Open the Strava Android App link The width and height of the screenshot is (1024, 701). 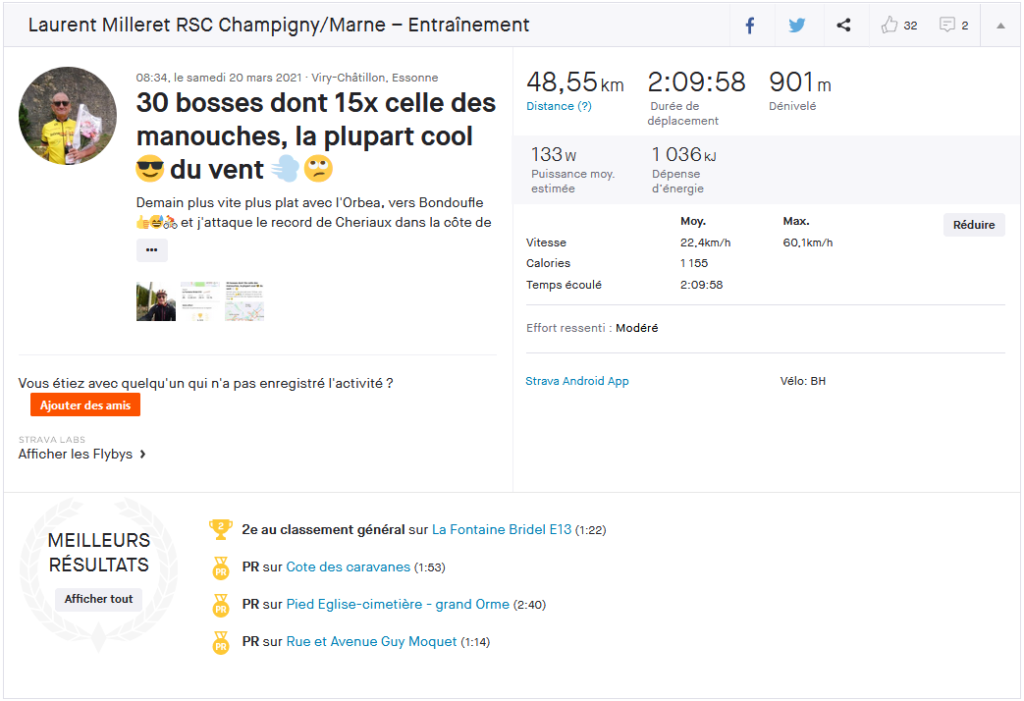tap(577, 381)
